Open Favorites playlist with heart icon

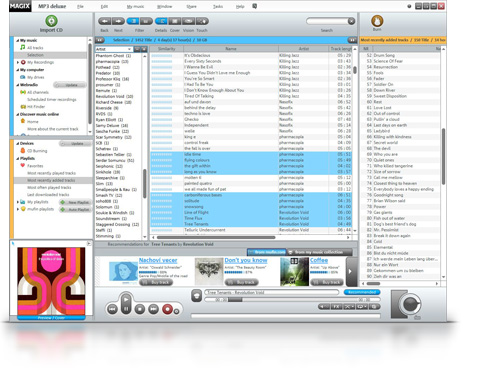coord(32,166)
